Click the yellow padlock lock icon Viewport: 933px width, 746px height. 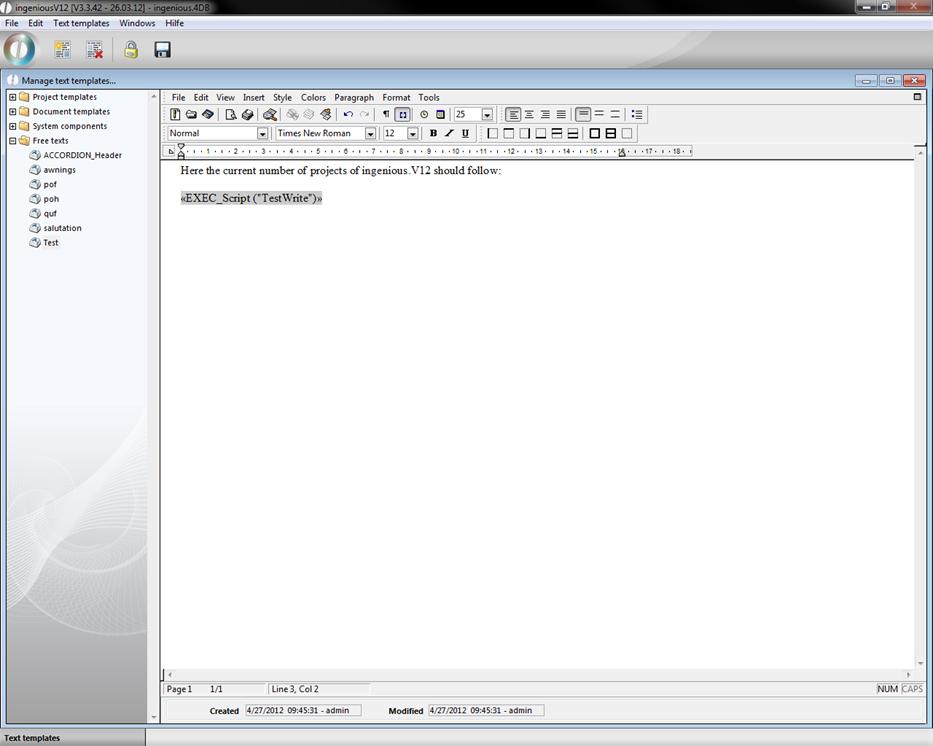click(131, 50)
